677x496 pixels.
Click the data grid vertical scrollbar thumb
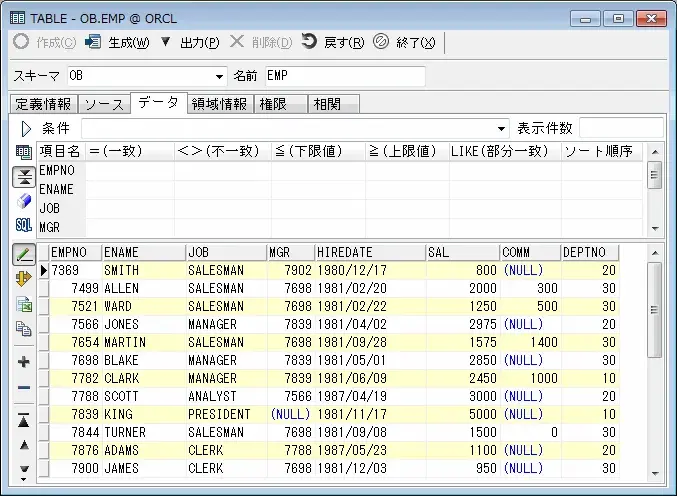coord(655,310)
